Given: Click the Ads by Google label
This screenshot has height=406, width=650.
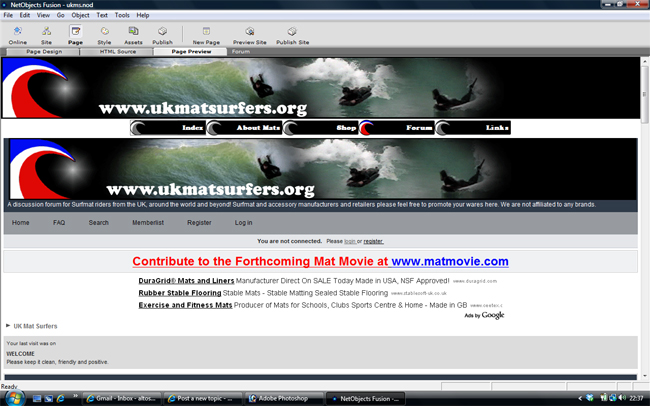Looking at the screenshot, I should 484,316.
